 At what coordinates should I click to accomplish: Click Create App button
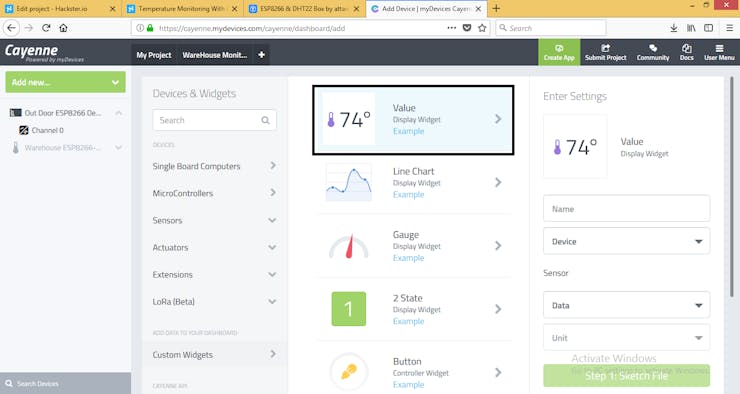(x=559, y=52)
